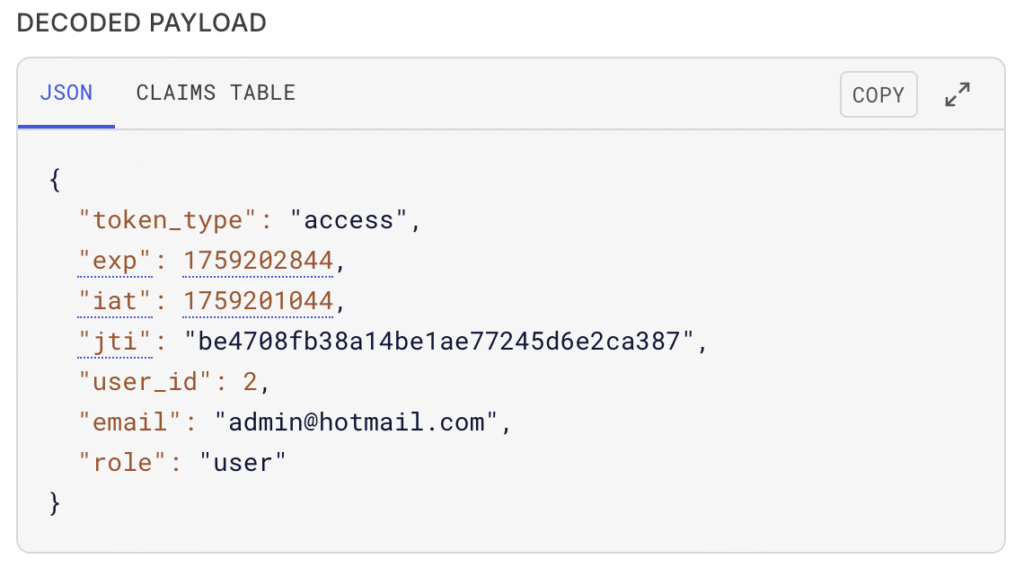Expand the decoded payload panel to fullscreen
This screenshot has width=1024, height=577.
[957, 95]
